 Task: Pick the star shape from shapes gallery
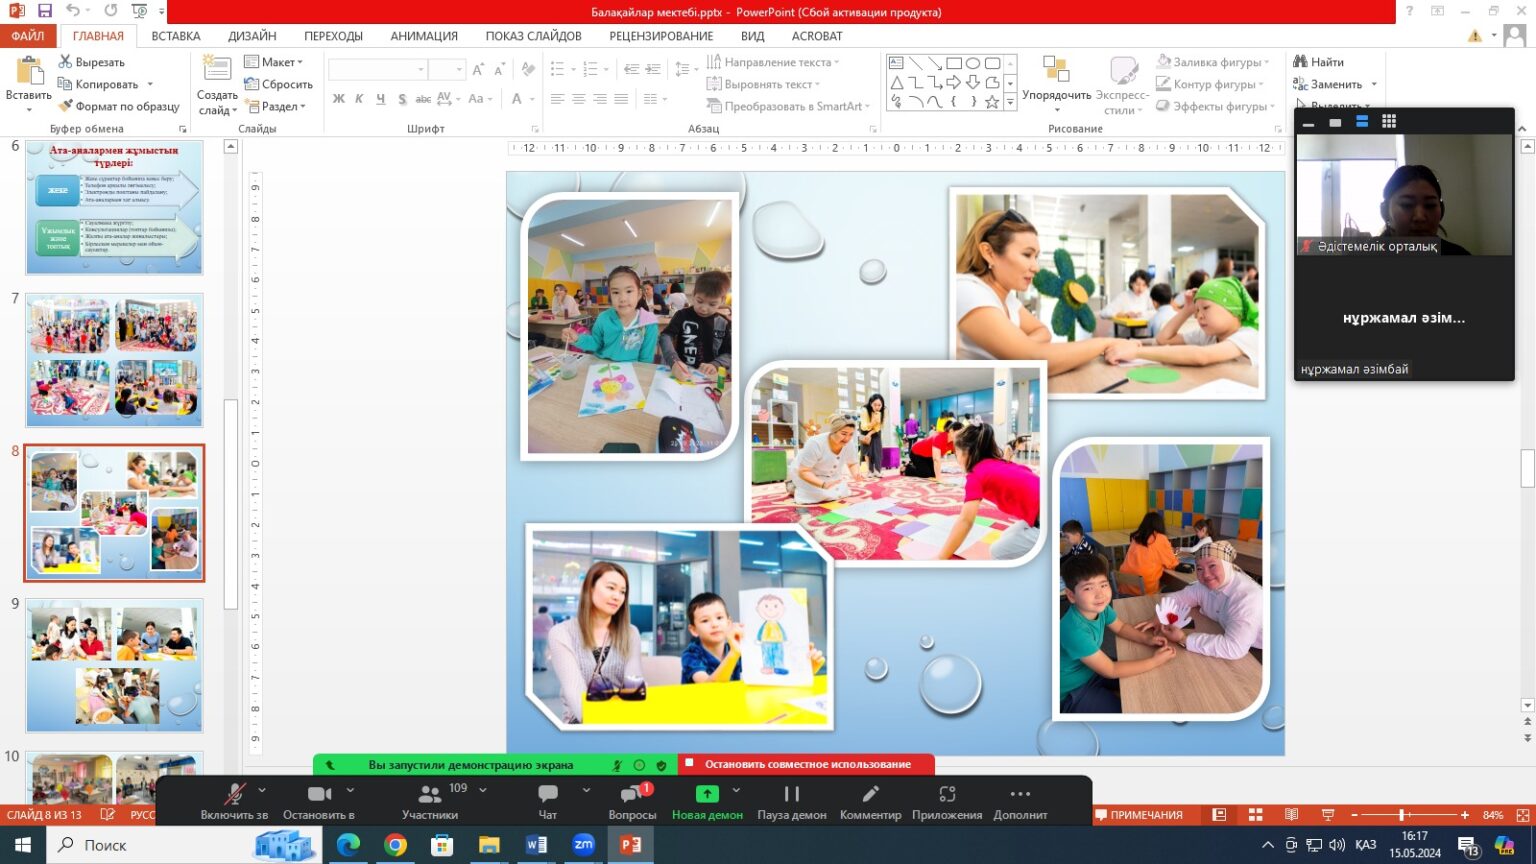pyautogui.click(x=992, y=102)
